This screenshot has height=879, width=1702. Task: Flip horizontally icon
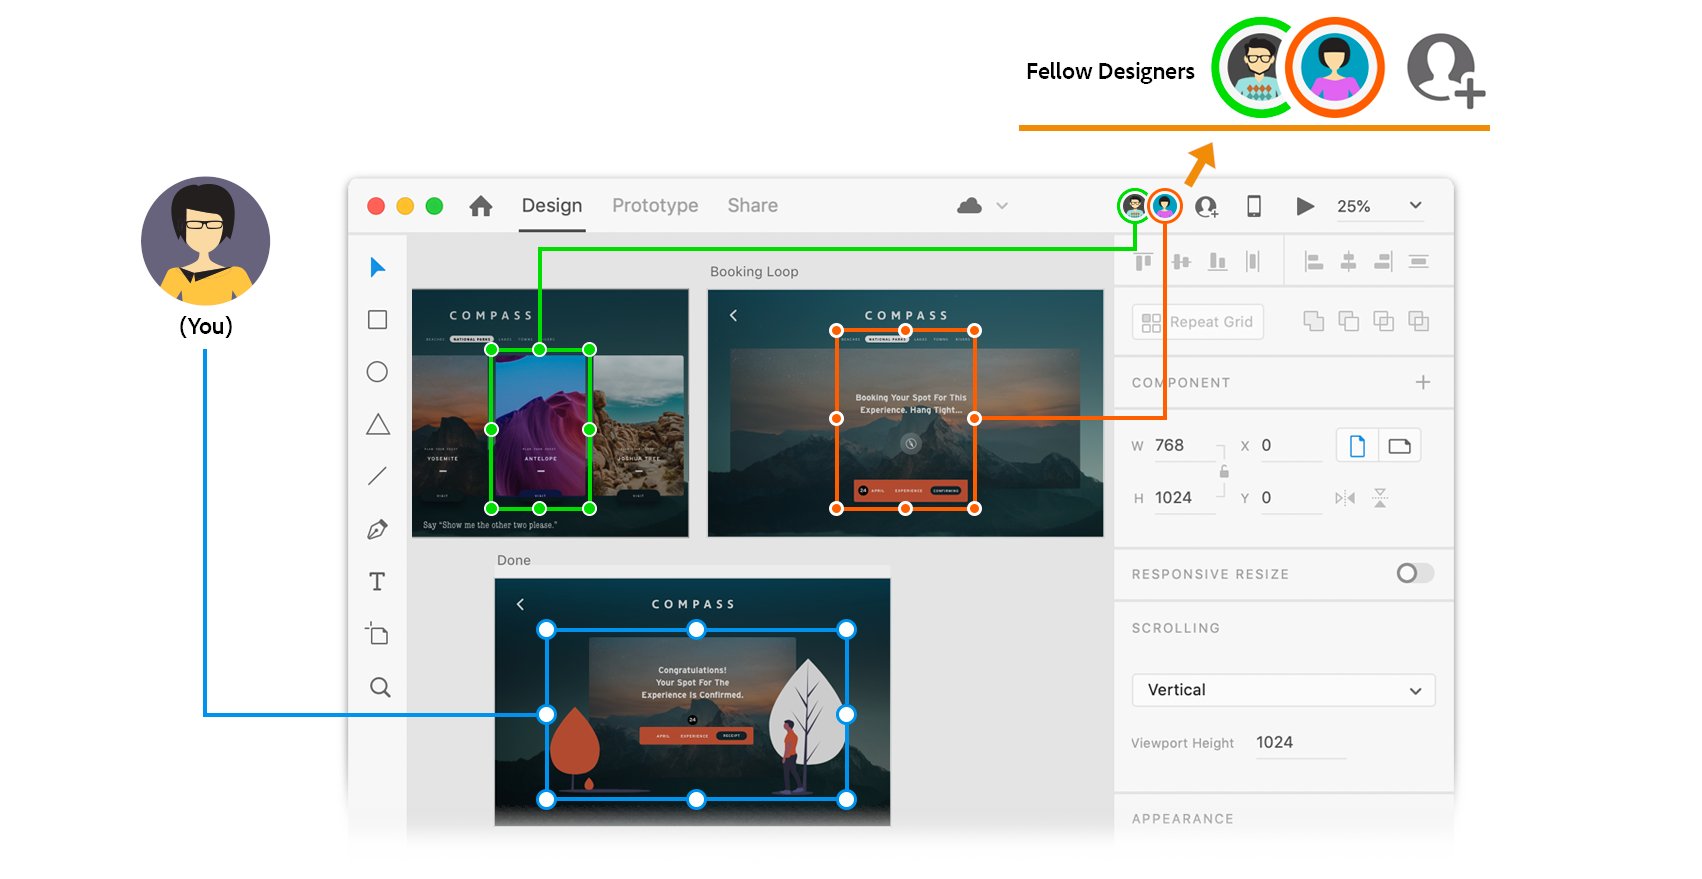point(1345,498)
